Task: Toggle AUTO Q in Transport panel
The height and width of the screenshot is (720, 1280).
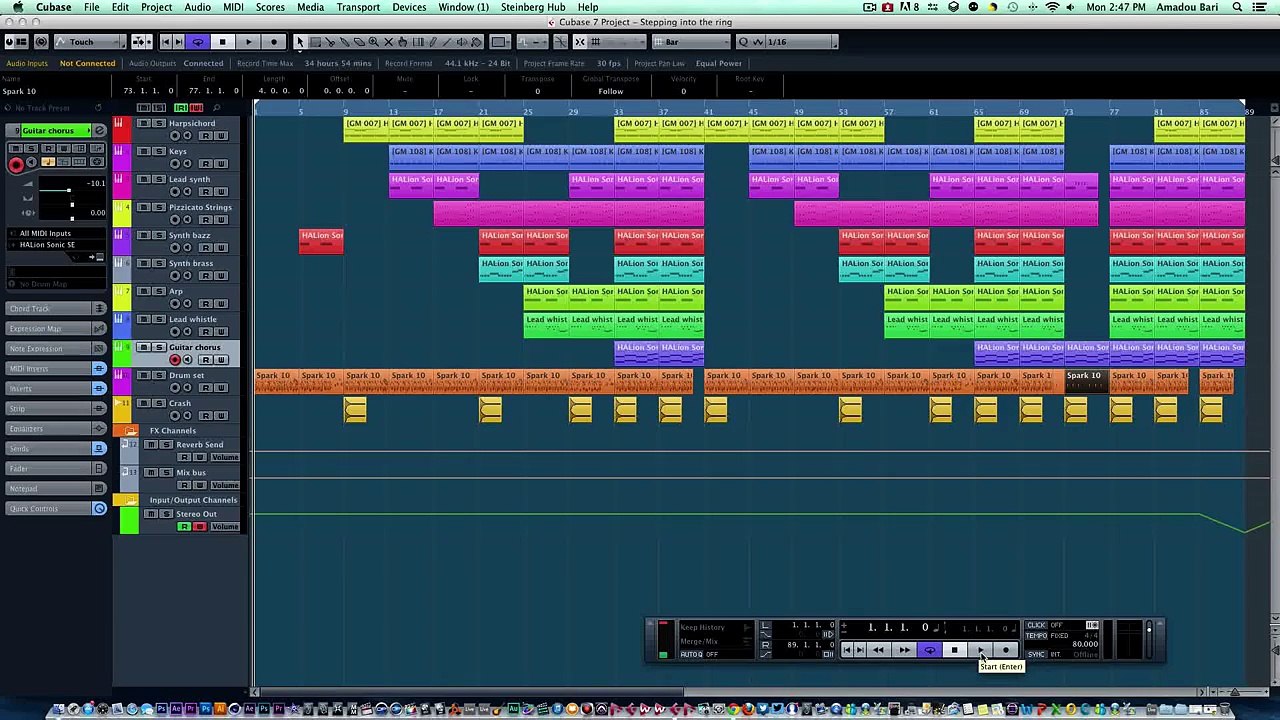Action: click(691, 654)
